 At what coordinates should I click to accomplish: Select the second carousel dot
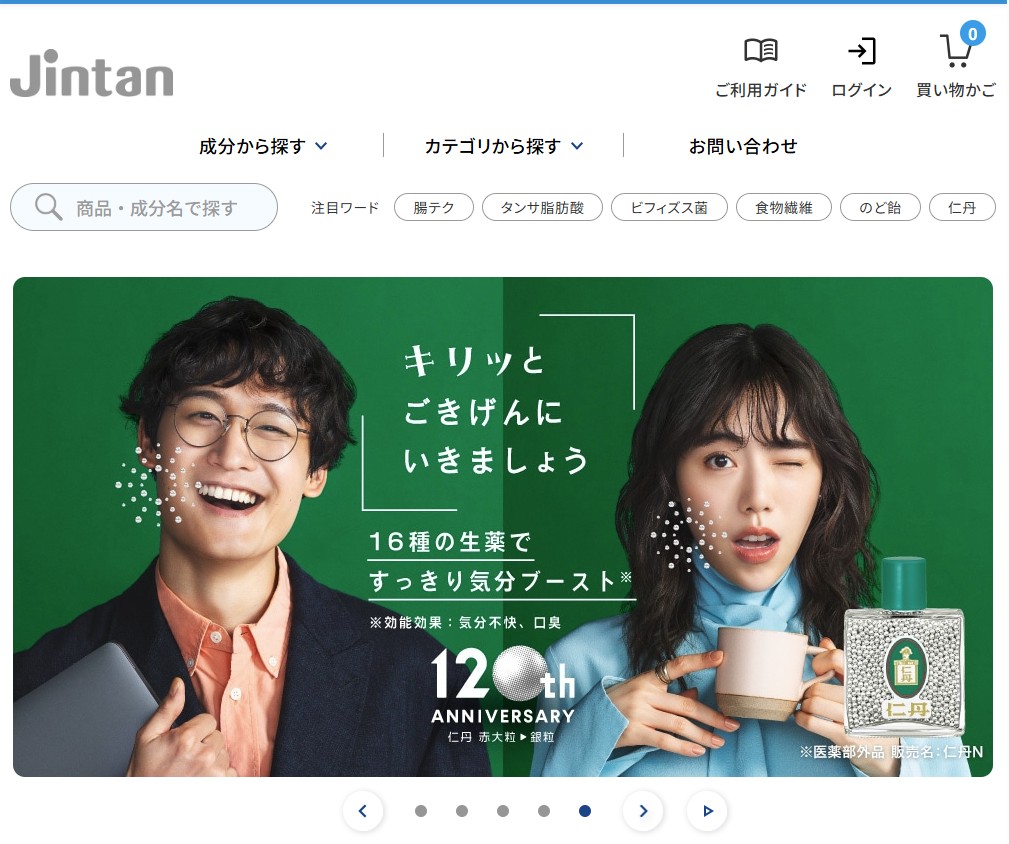click(462, 811)
